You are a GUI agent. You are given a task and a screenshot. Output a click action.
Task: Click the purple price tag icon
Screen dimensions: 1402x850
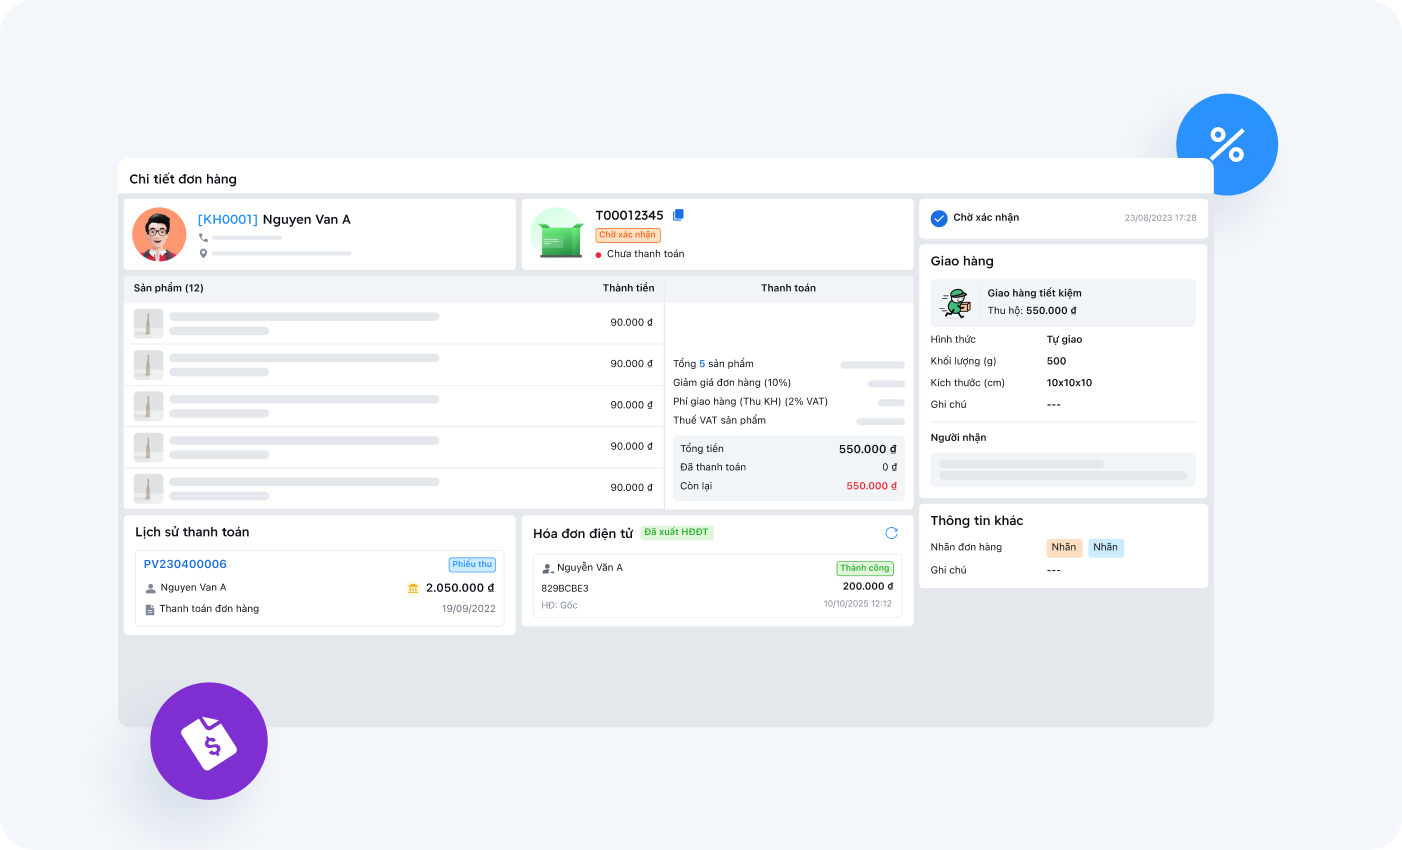point(209,741)
